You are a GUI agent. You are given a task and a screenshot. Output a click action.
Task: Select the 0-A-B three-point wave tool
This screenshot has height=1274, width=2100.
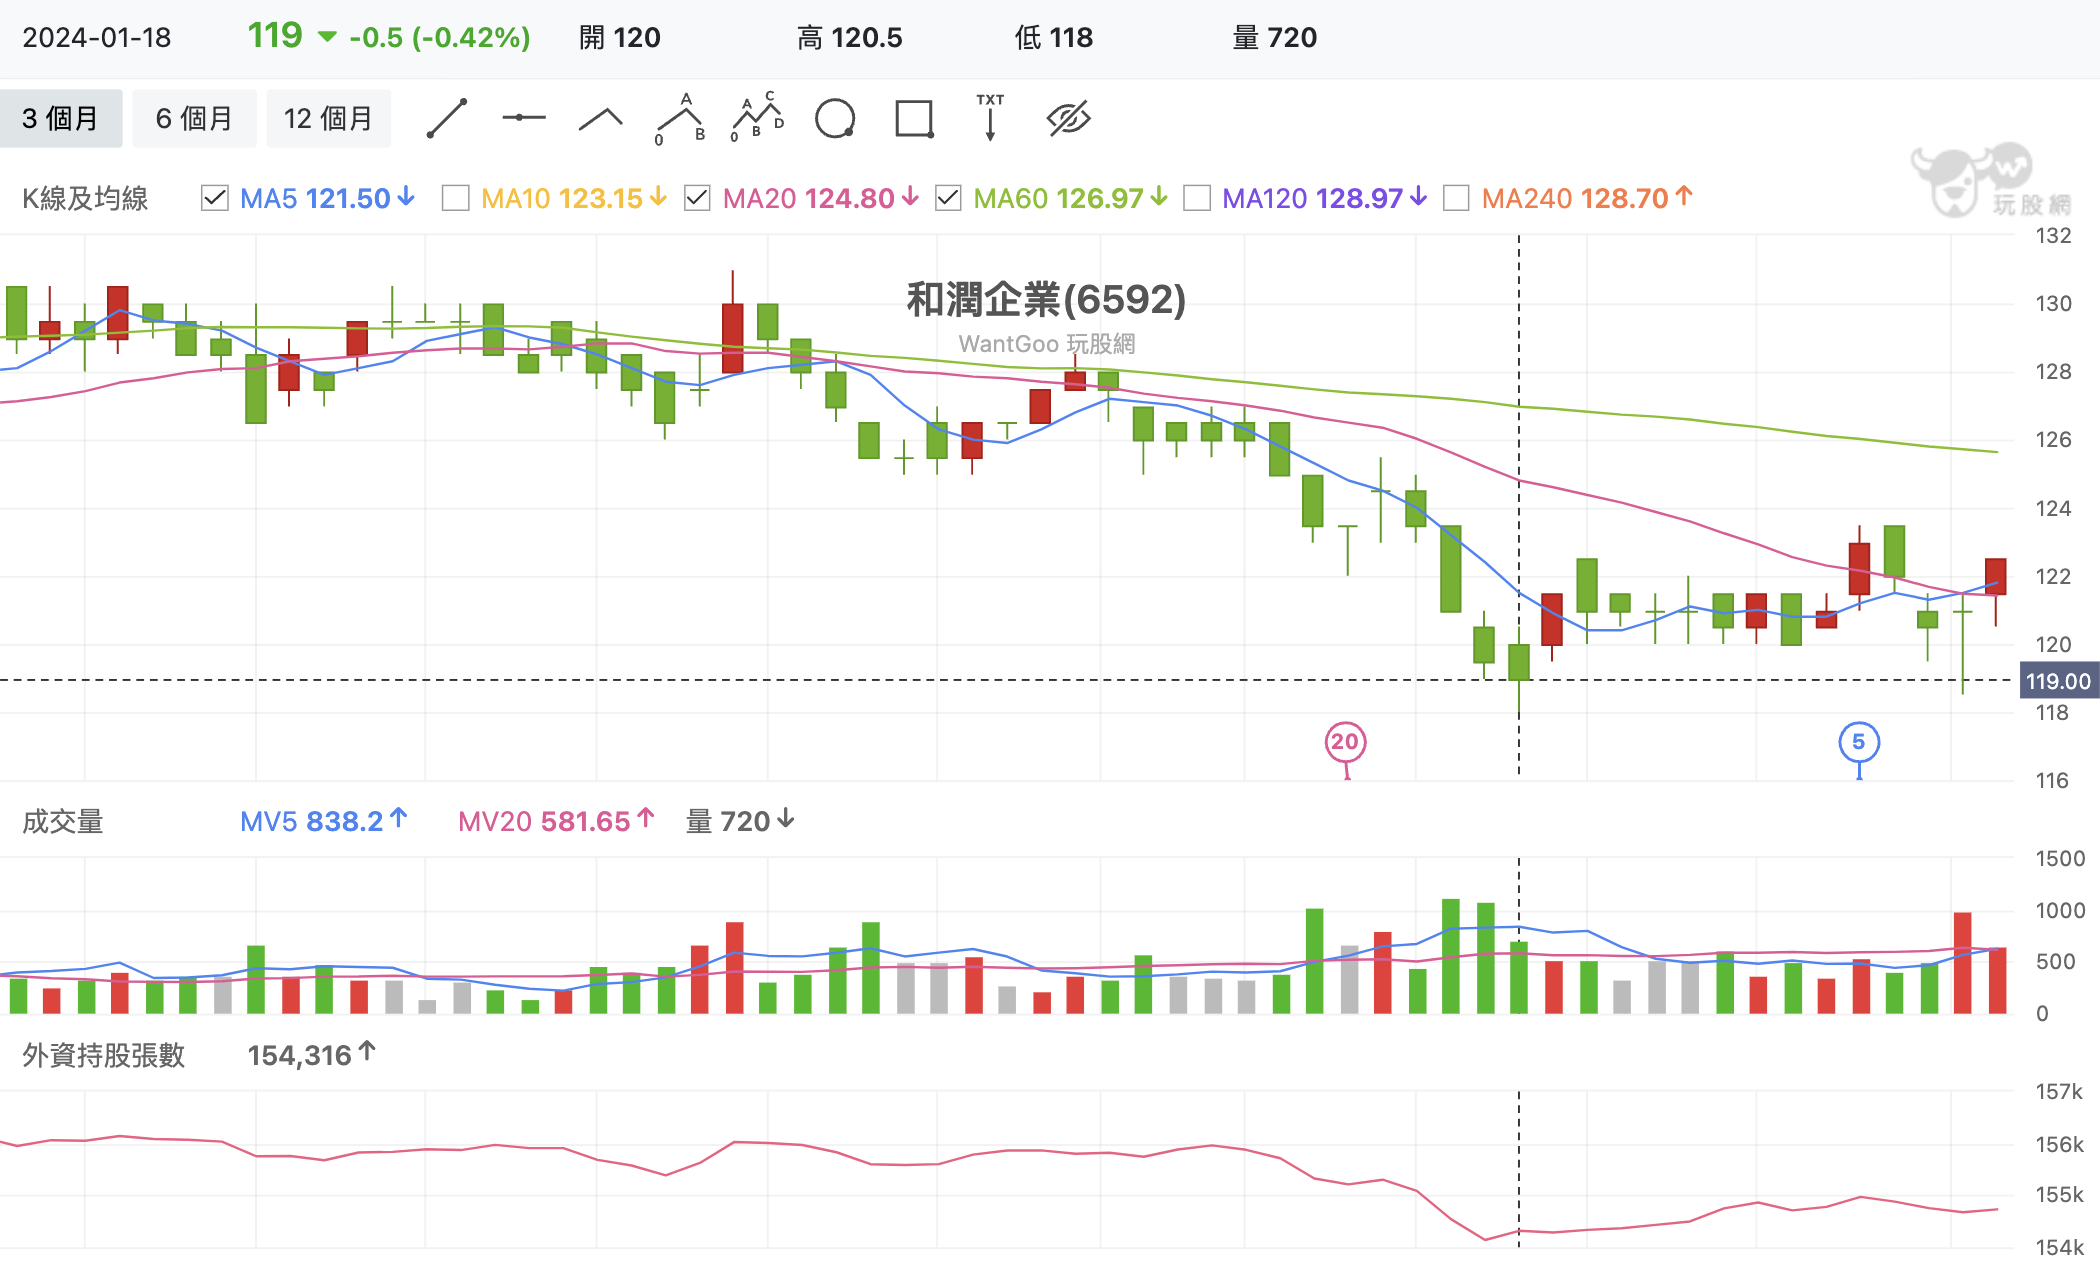(680, 119)
